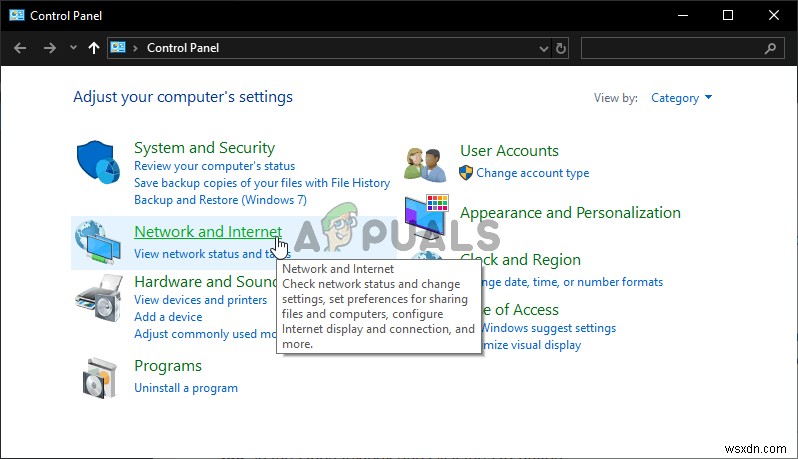Click the Uninstall a program link
The image size is (798, 459).
click(186, 388)
